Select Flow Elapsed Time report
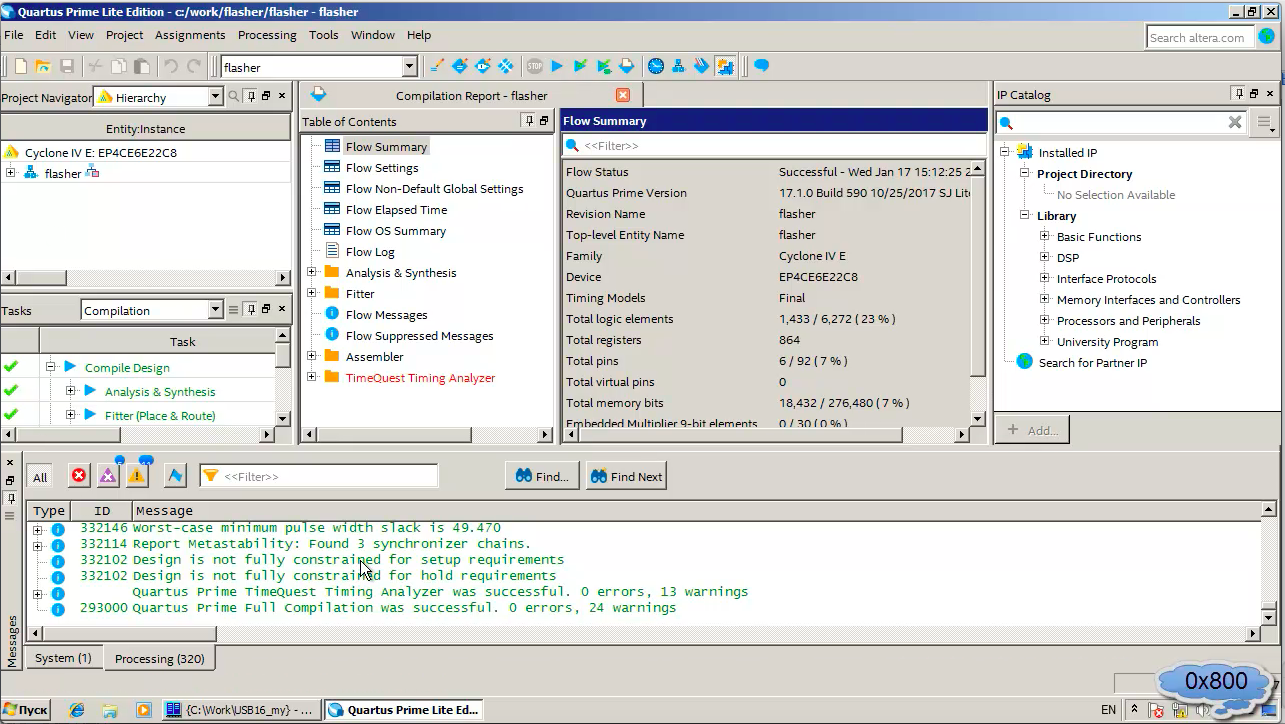 pyautogui.click(x=396, y=210)
